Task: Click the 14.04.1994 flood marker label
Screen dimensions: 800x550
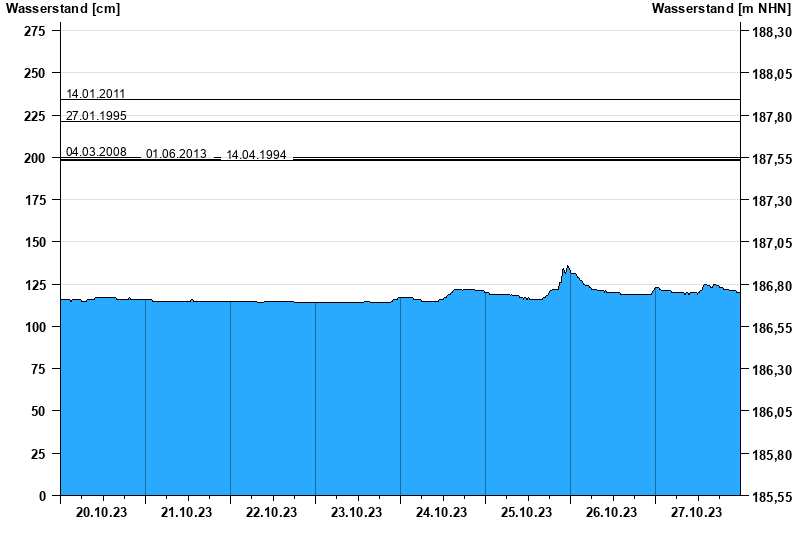Action: [256, 155]
